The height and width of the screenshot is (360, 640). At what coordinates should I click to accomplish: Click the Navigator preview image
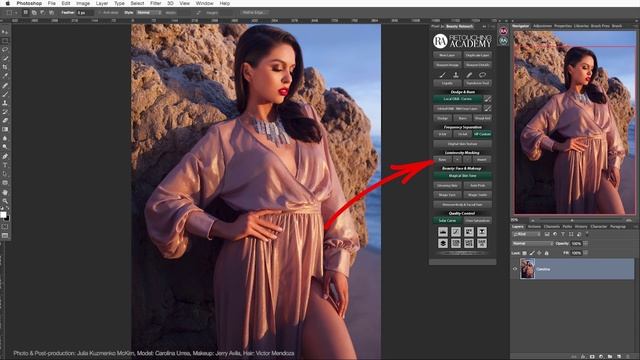(574, 122)
